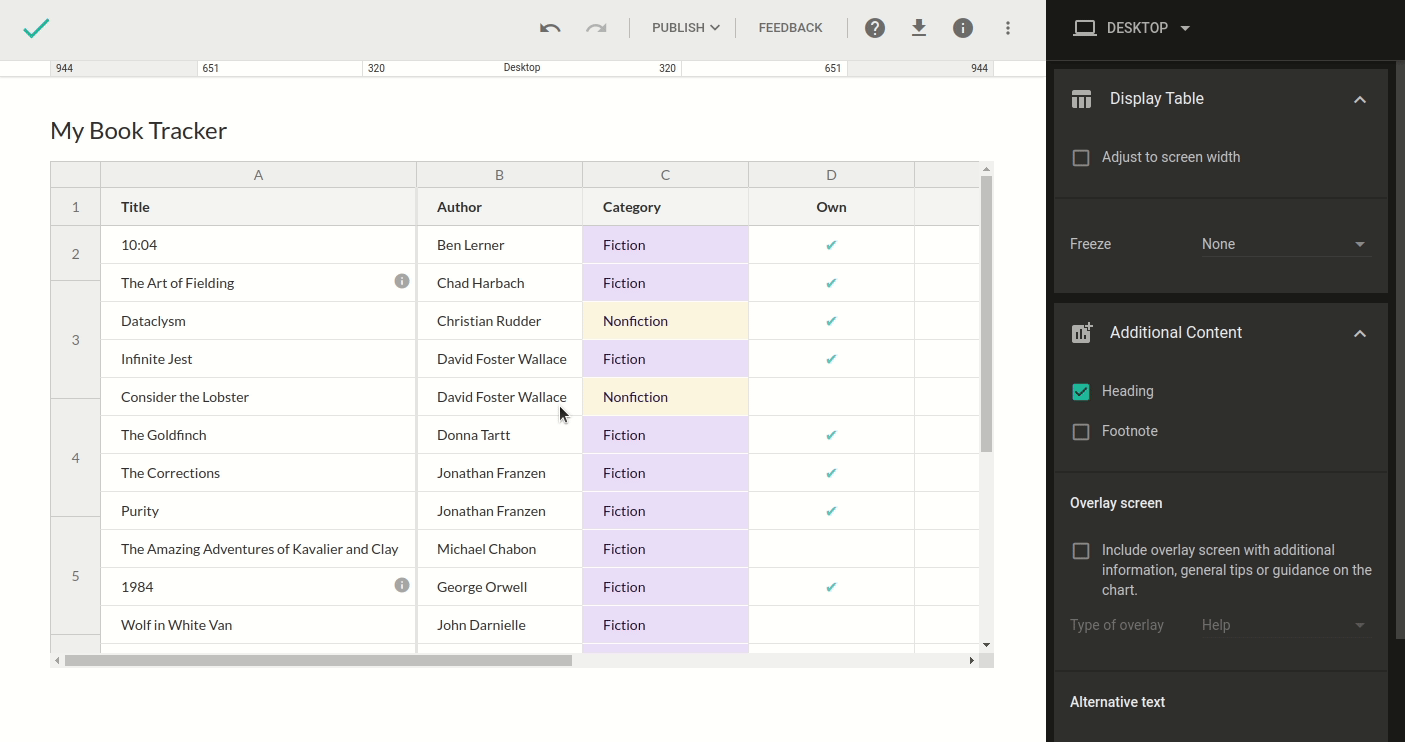Screen dimensions: 1405x742
Task: Click the undo arrow icon
Action: point(550,28)
